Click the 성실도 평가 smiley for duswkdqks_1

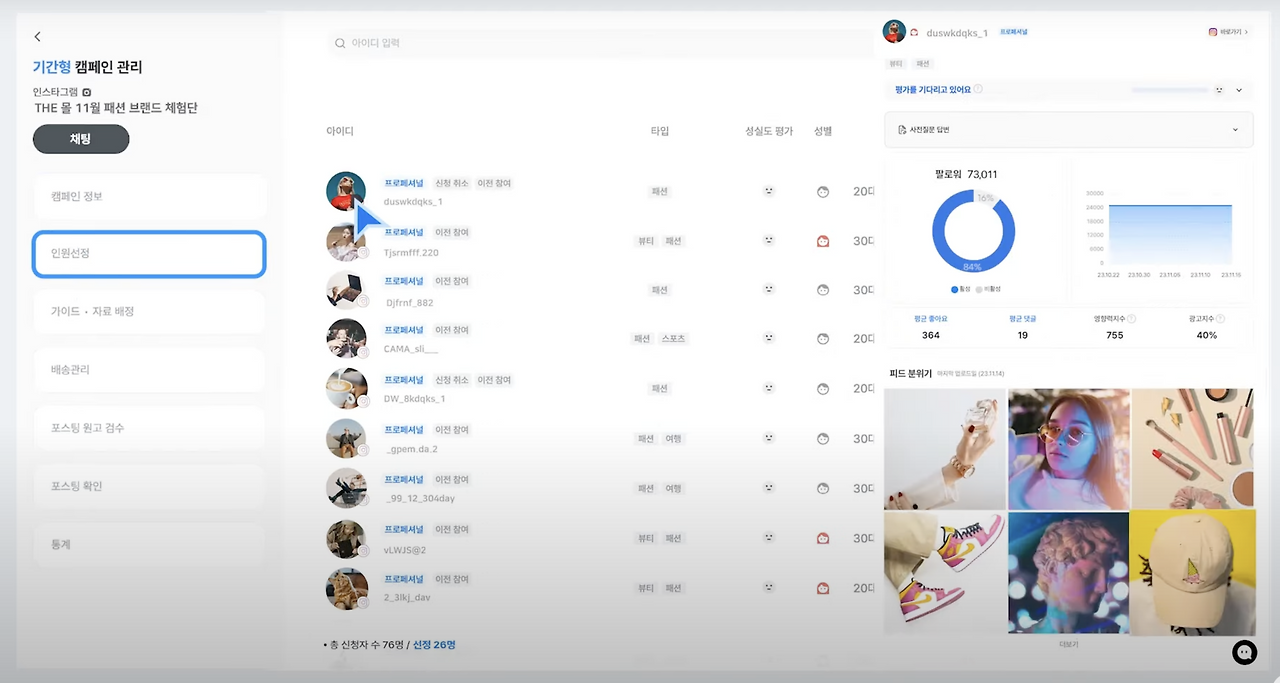click(768, 191)
